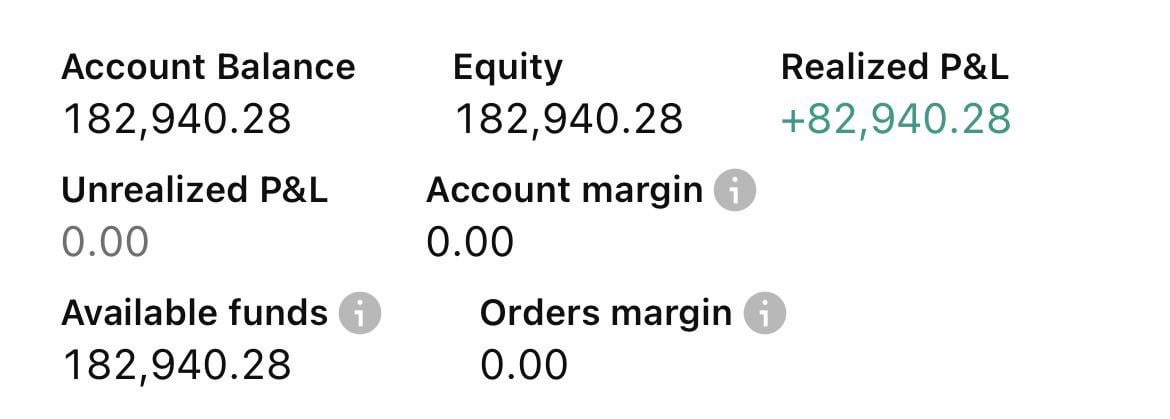Click the 0.00 value under Orders margin

point(523,365)
